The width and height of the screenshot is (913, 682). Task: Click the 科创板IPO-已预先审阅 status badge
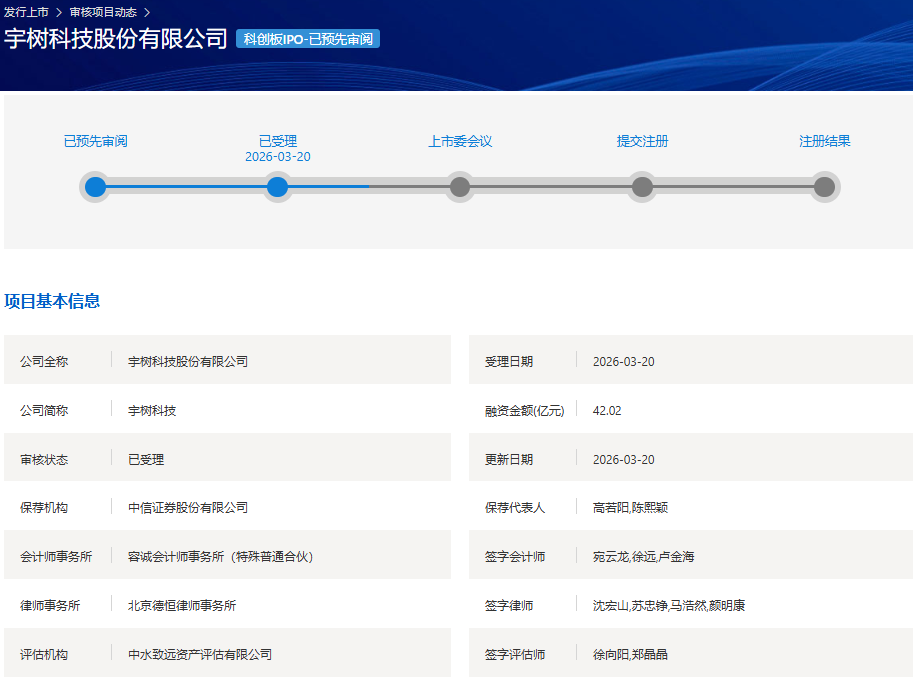pyautogui.click(x=308, y=39)
